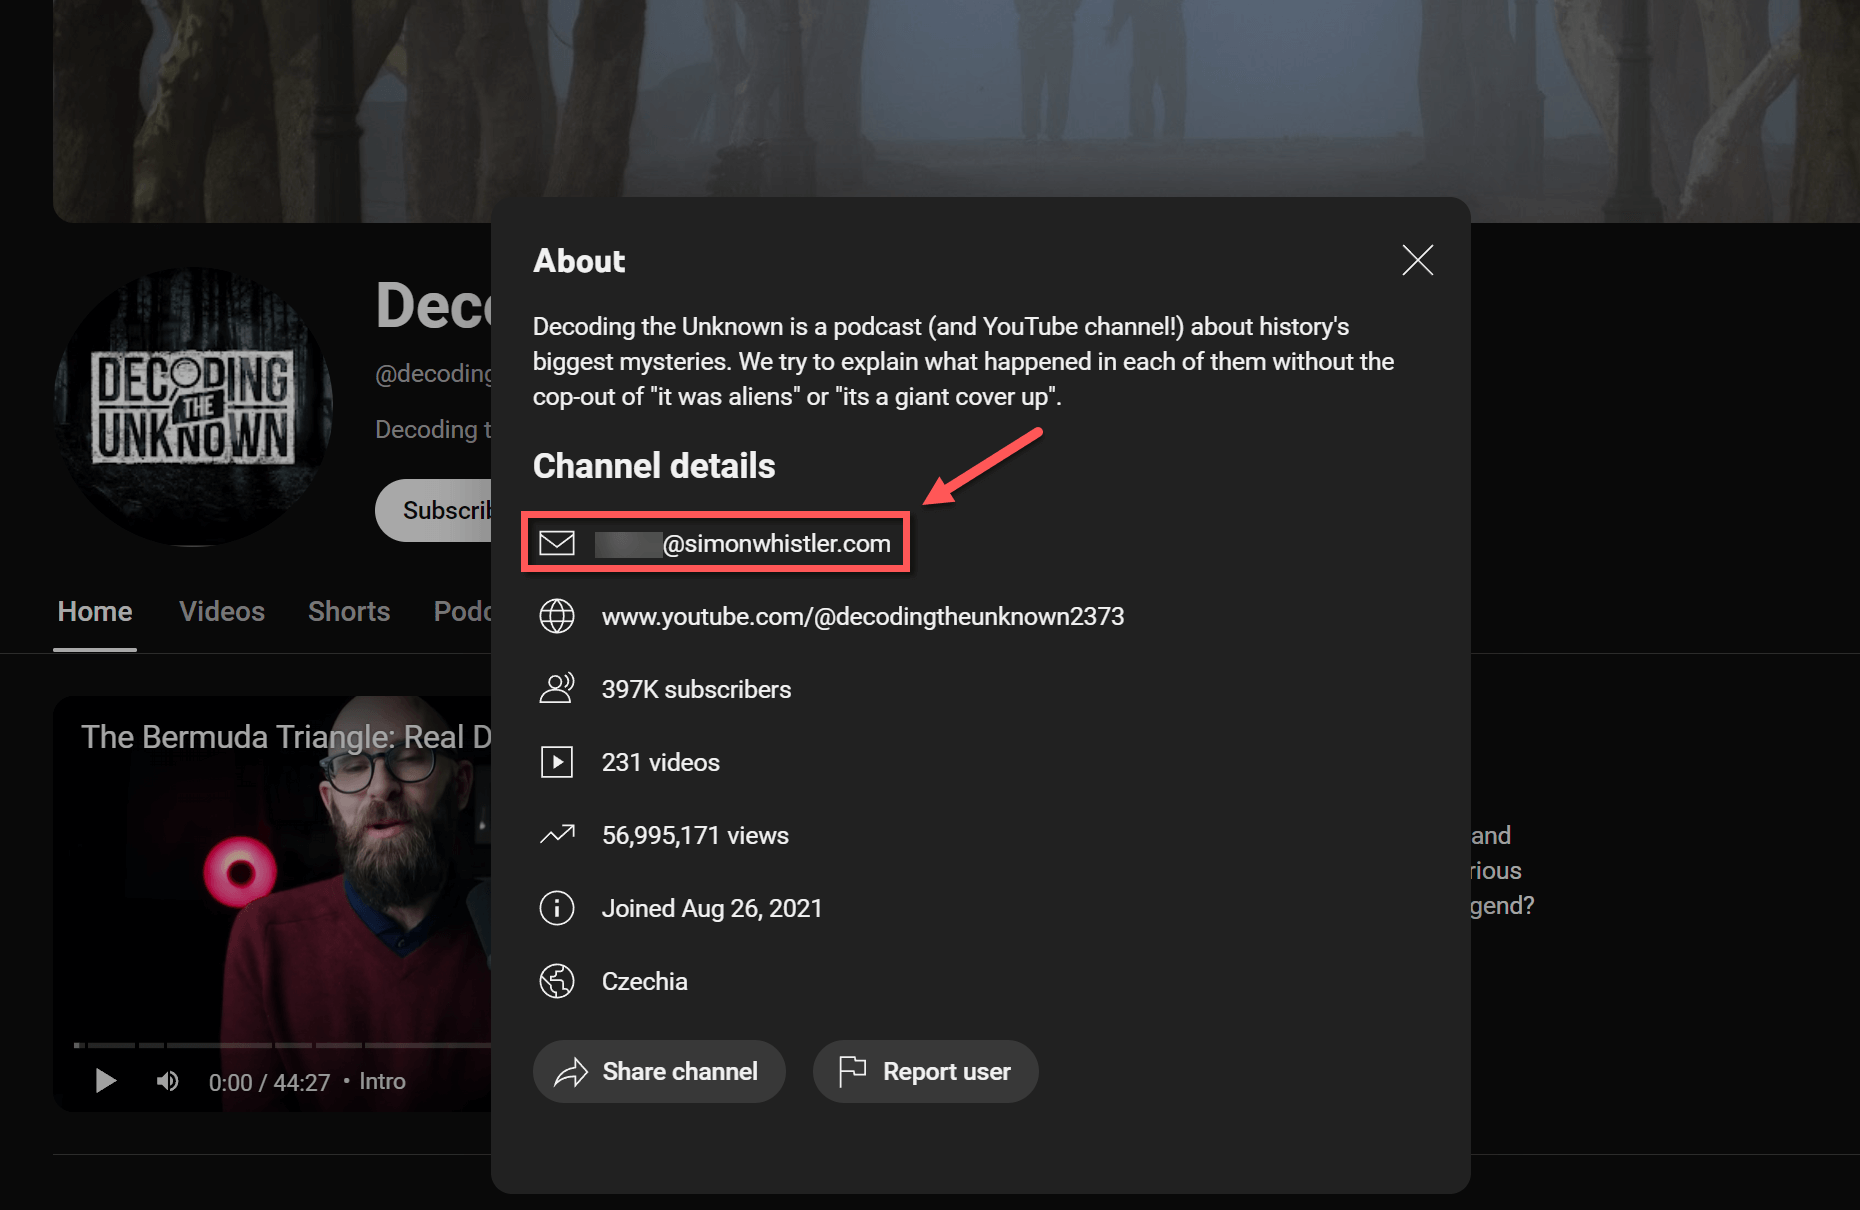Click the Decoding the Unknown channel avatar
This screenshot has width=1860, height=1210.
192,406
